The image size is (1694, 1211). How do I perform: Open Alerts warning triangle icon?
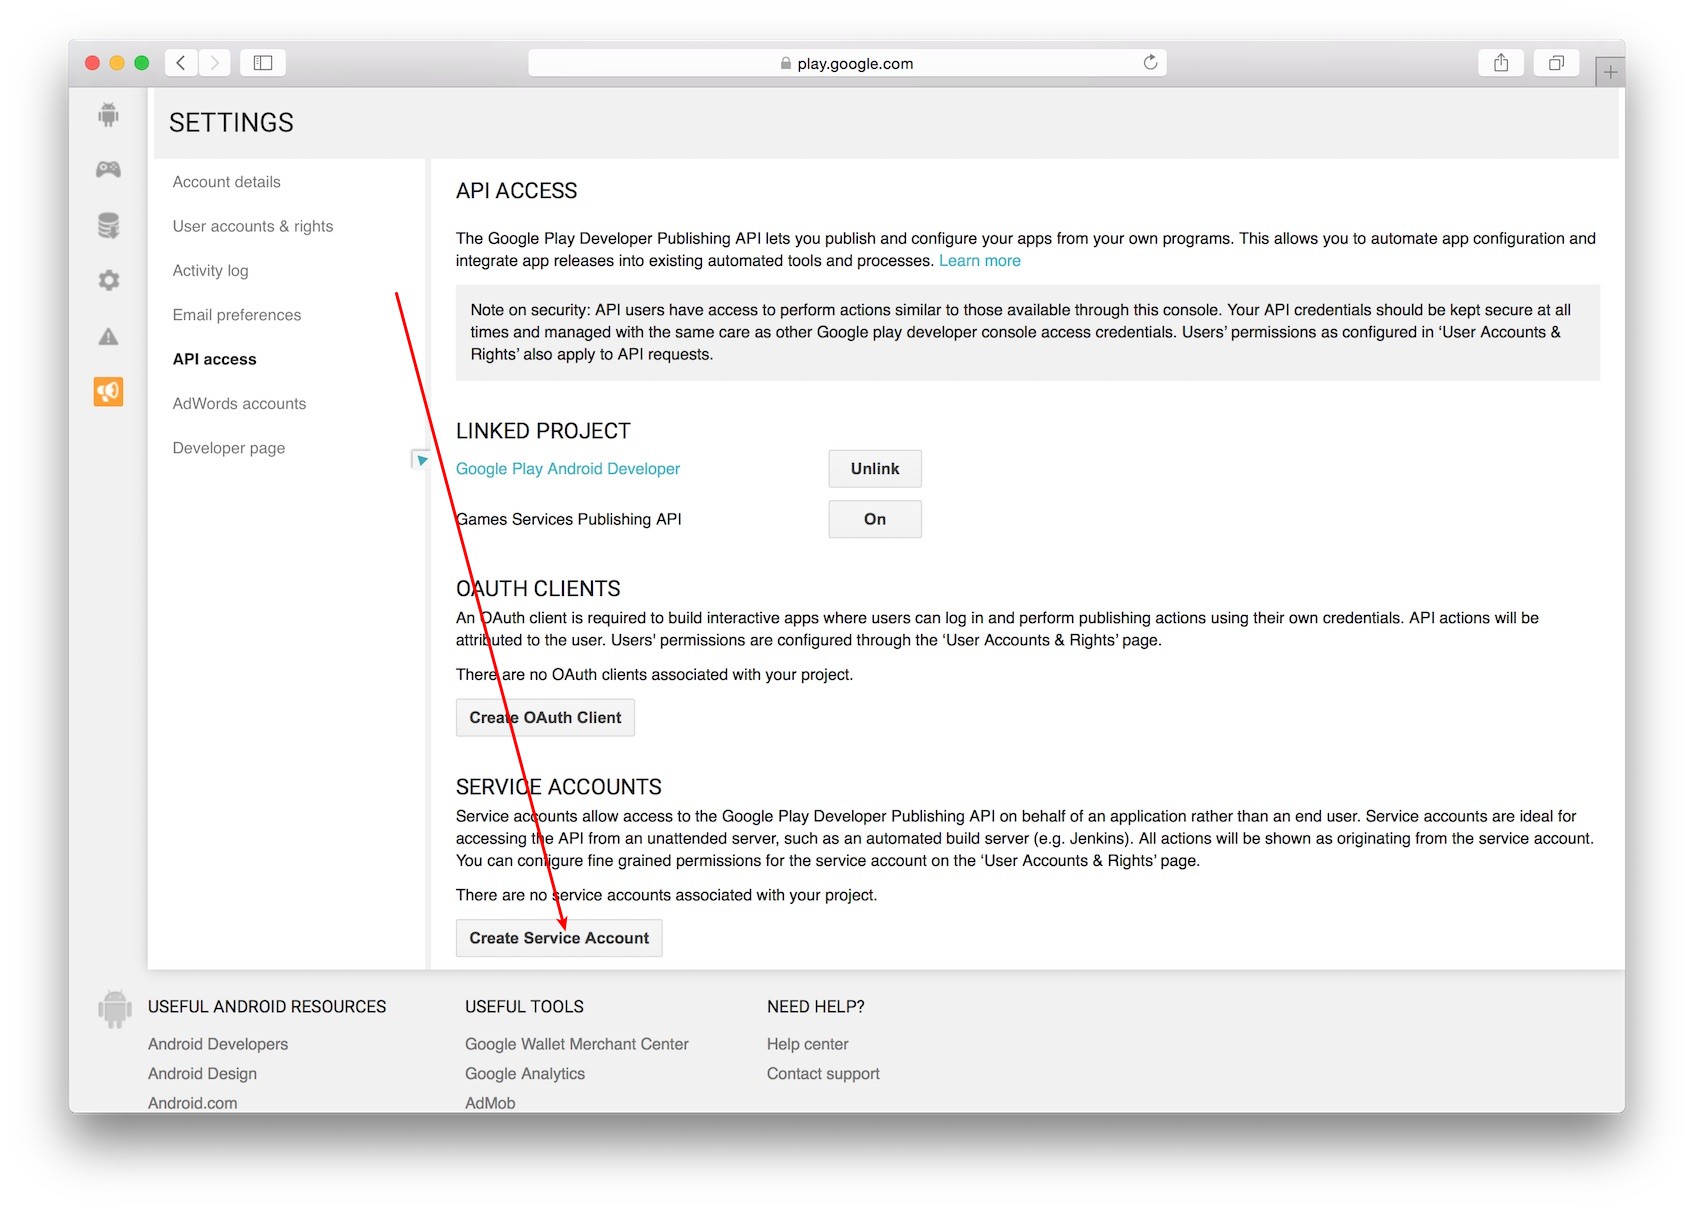tap(108, 336)
